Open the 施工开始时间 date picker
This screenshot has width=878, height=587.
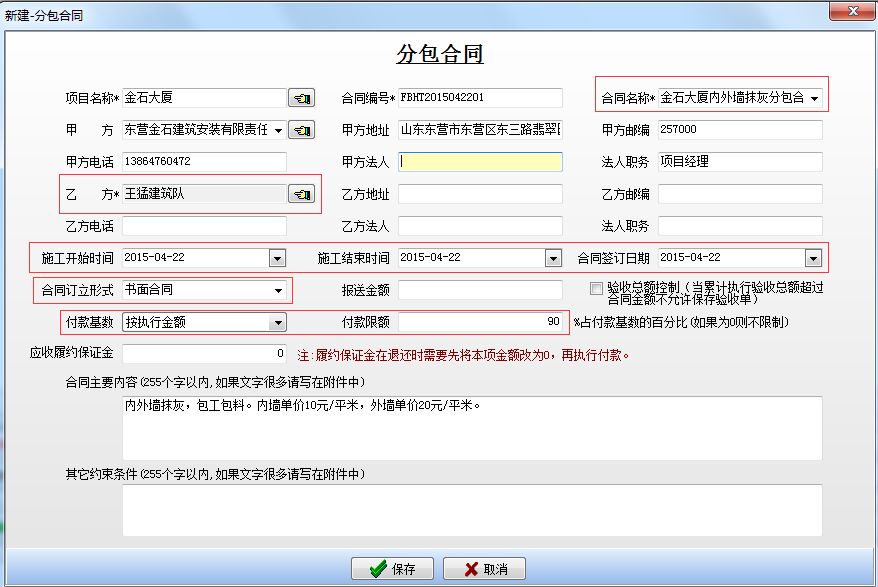[277, 258]
